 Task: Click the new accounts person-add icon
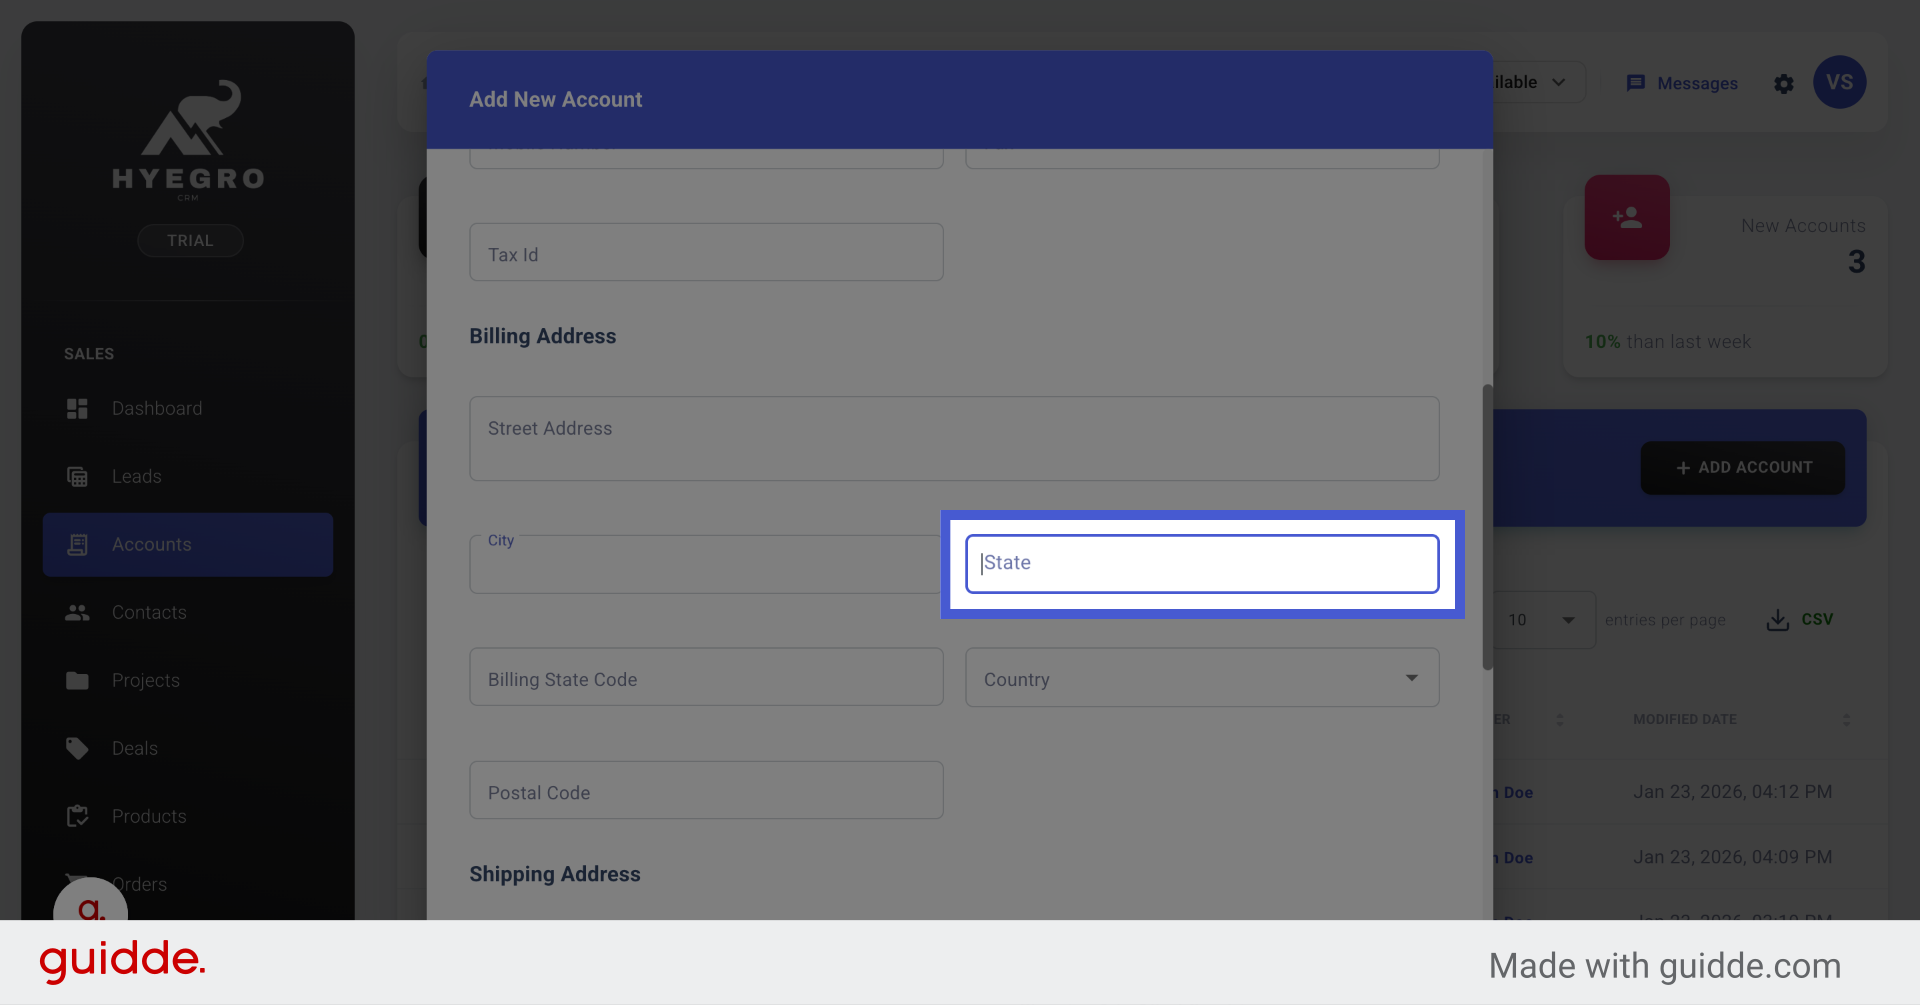tap(1627, 218)
